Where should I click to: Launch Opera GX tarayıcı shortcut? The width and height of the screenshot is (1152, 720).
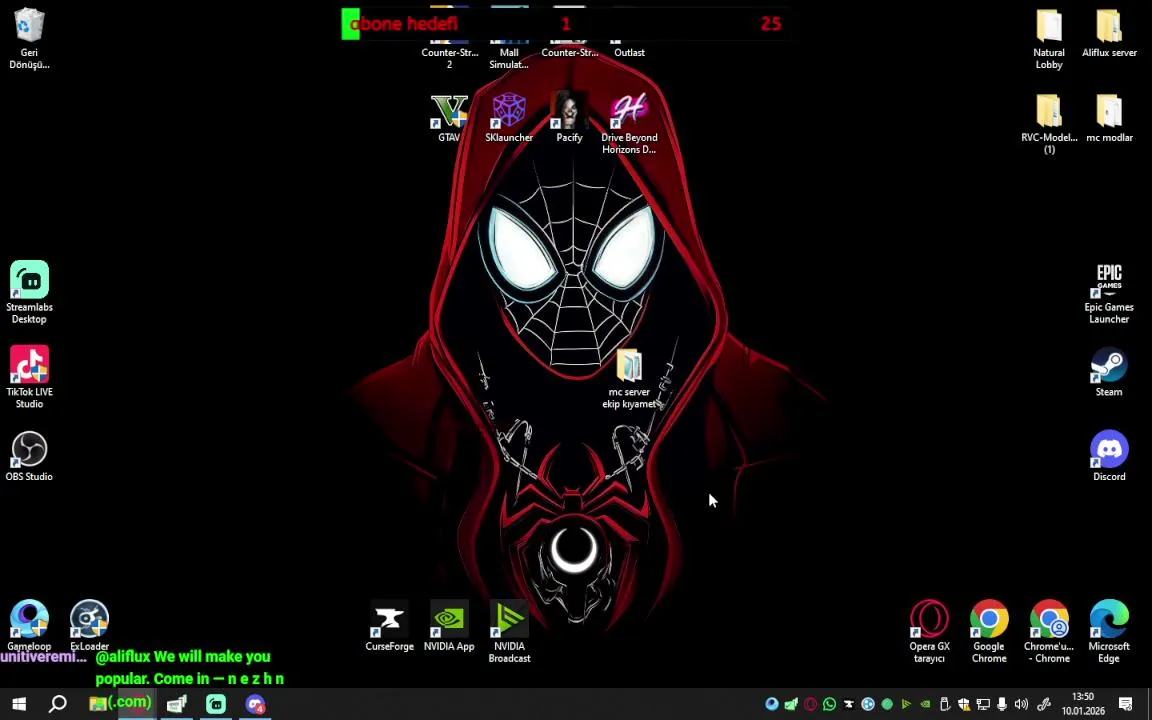(929, 632)
